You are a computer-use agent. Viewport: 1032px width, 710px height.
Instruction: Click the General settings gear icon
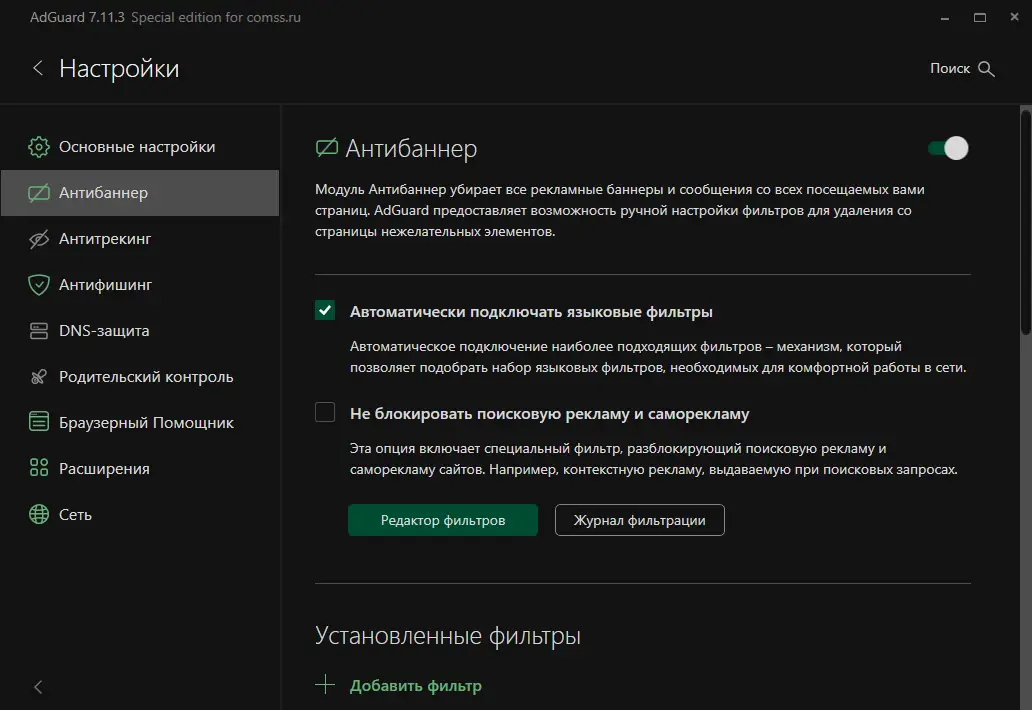[39, 147]
